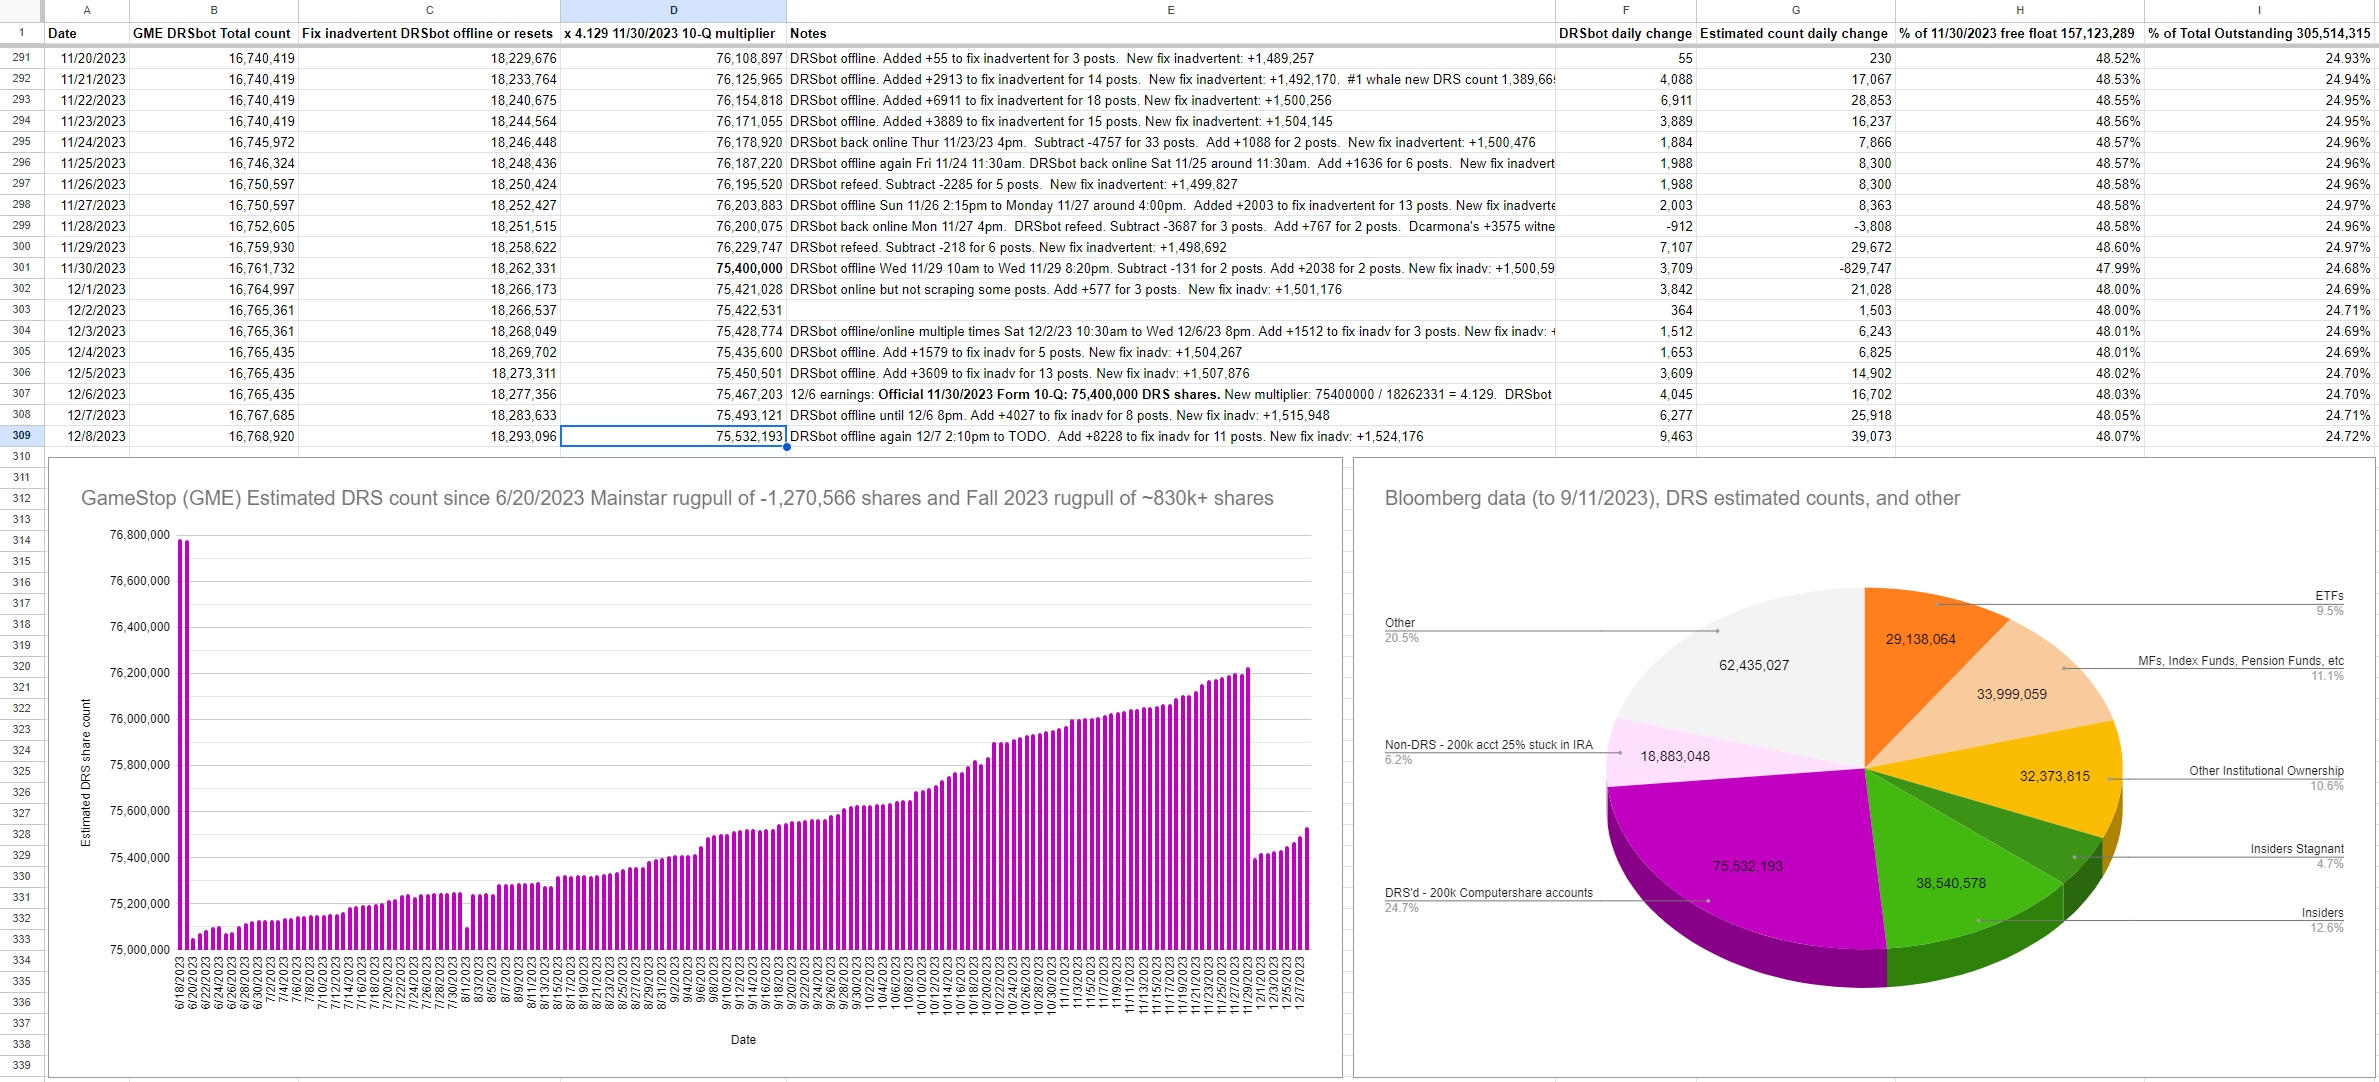The width and height of the screenshot is (2379, 1082).
Task: Click the 76,800,000 y-axis label
Action: [x=140, y=535]
